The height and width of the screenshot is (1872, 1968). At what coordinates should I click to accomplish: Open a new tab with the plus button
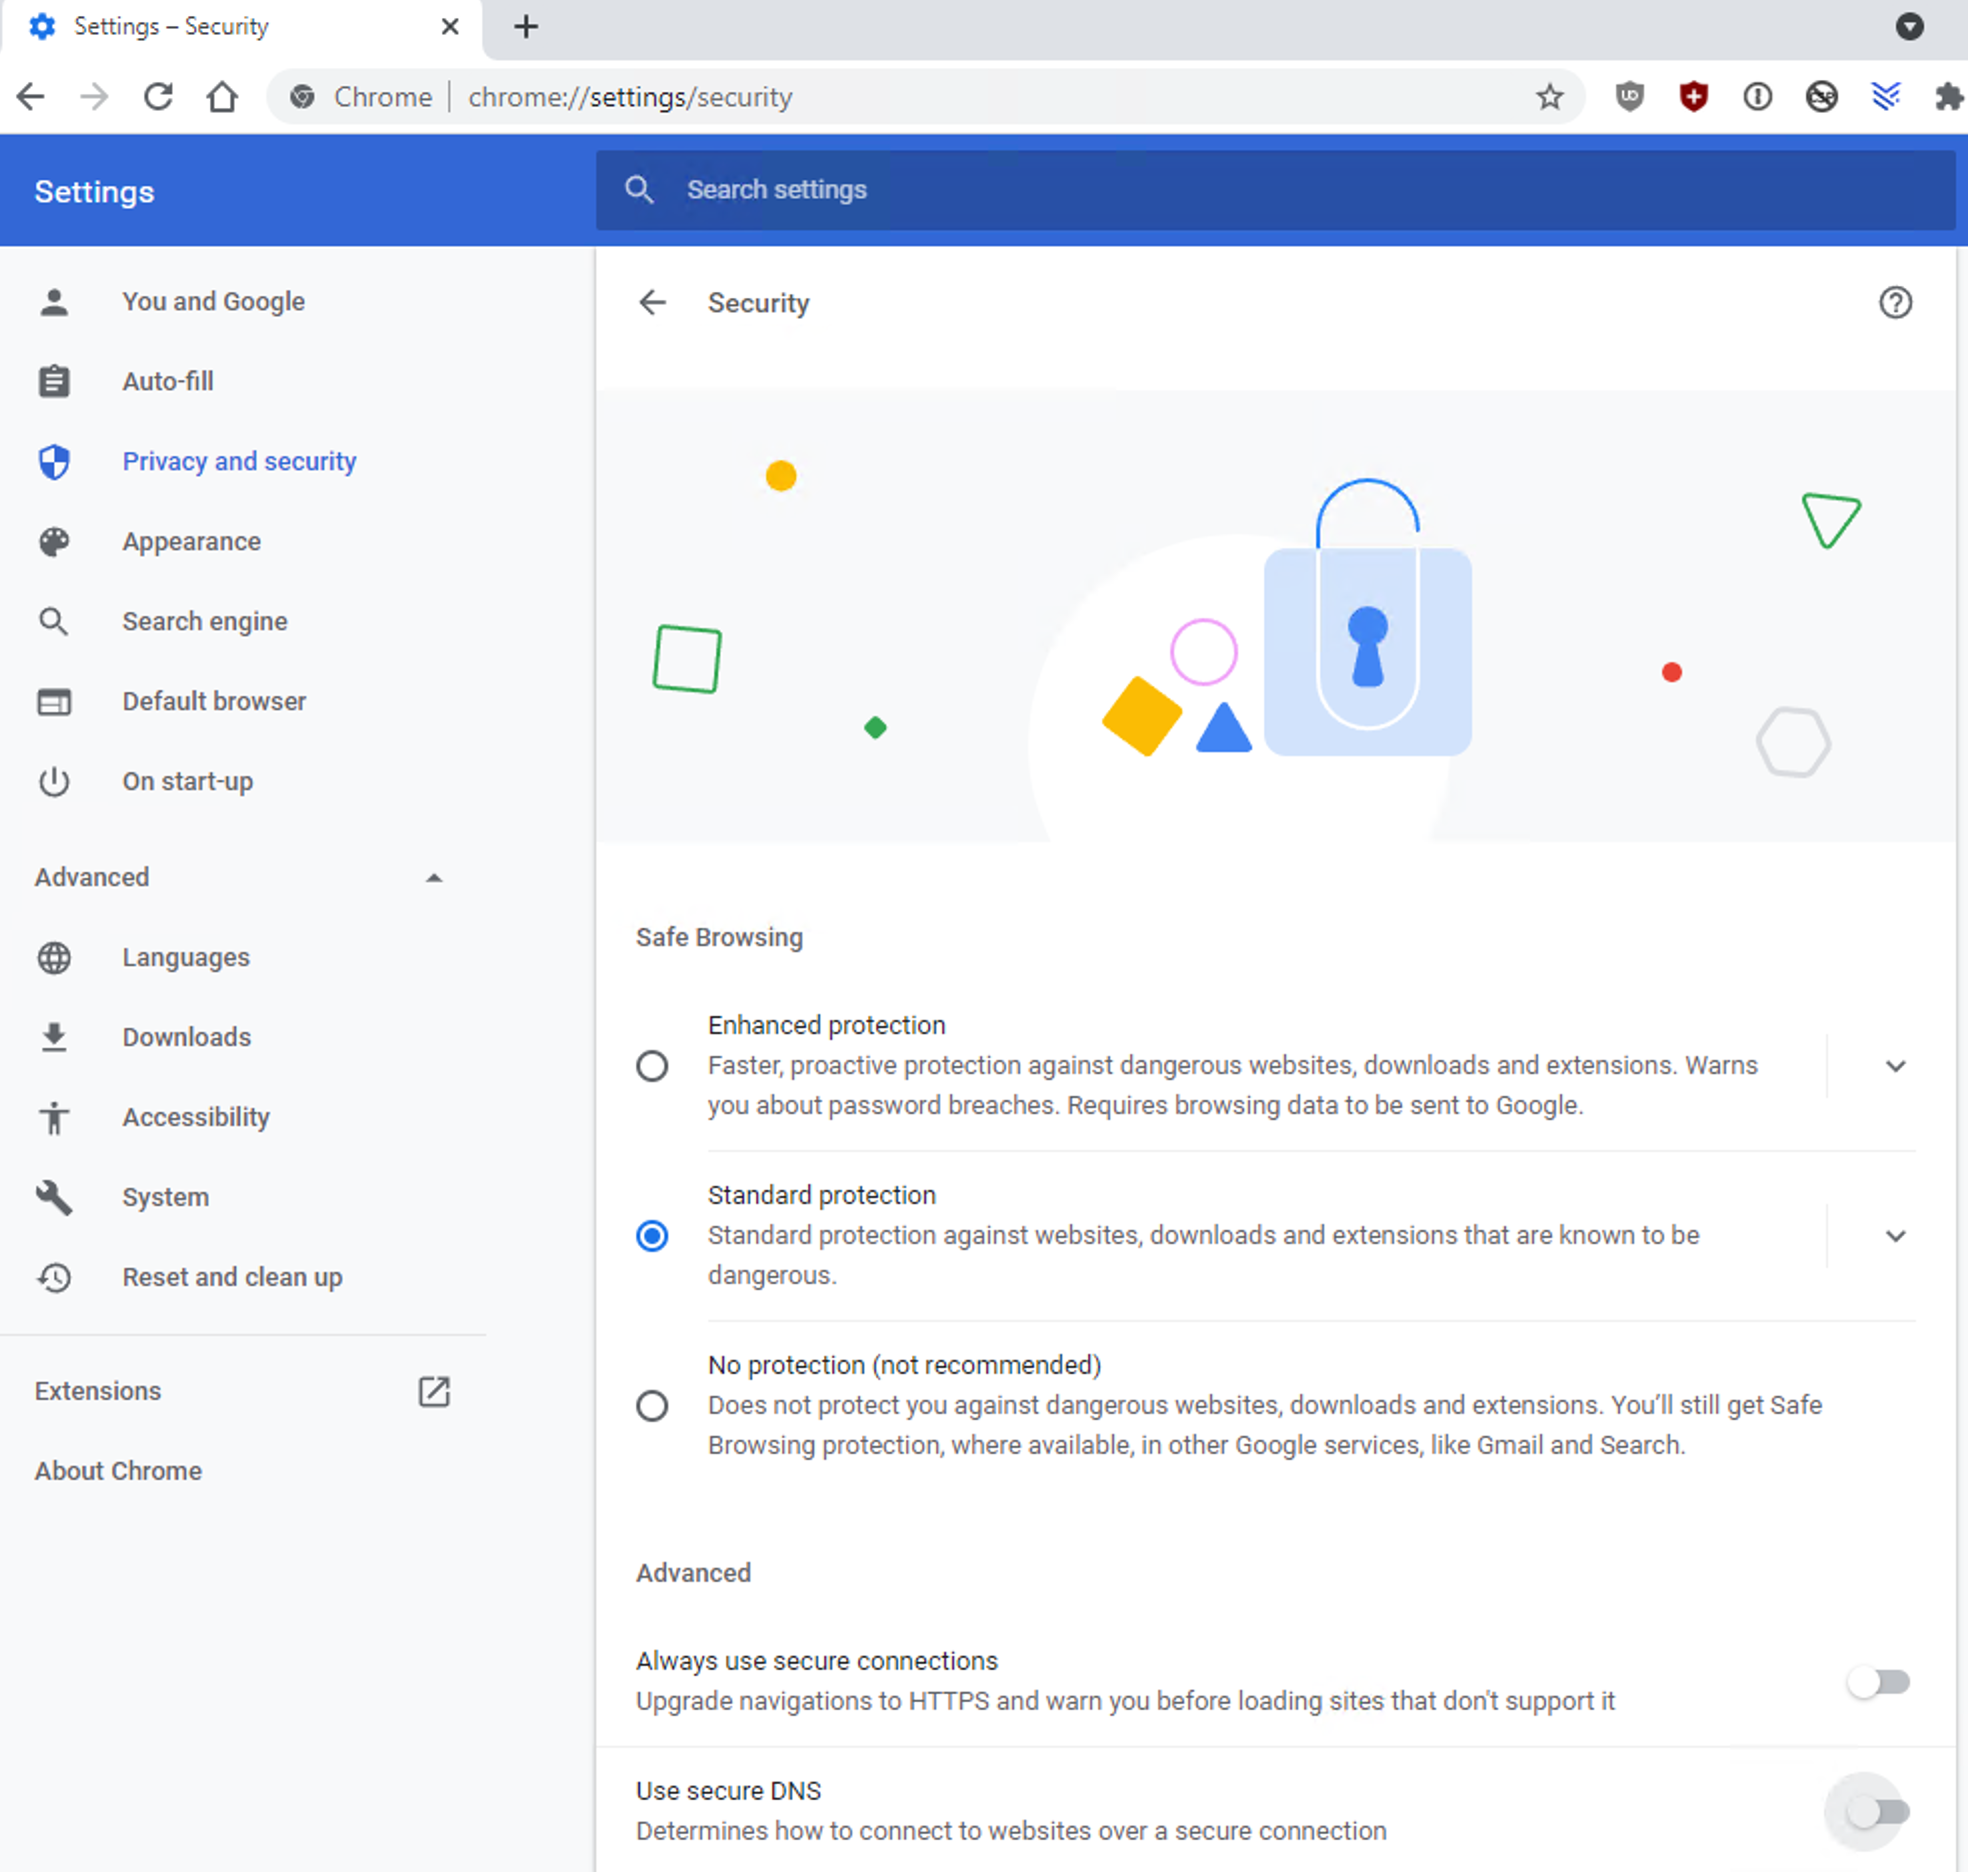click(526, 26)
